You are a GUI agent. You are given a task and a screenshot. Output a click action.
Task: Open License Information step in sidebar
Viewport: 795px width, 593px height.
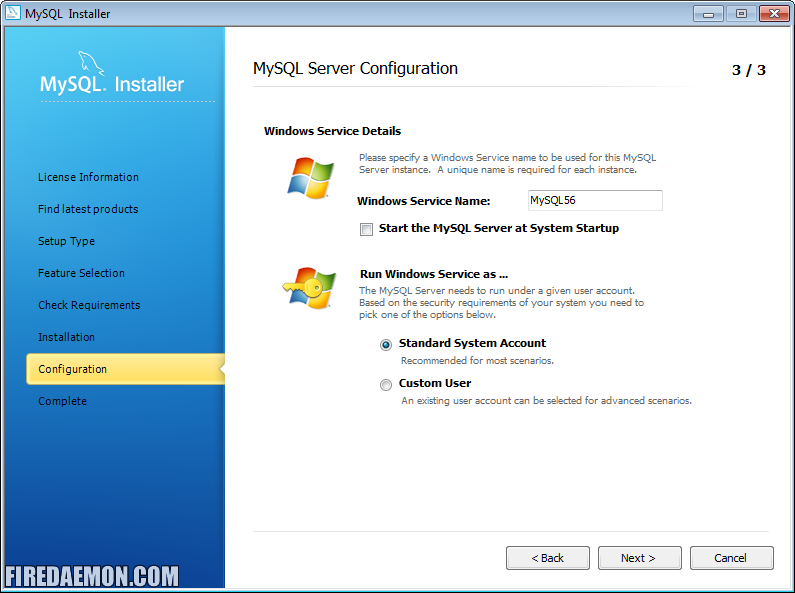pos(88,177)
